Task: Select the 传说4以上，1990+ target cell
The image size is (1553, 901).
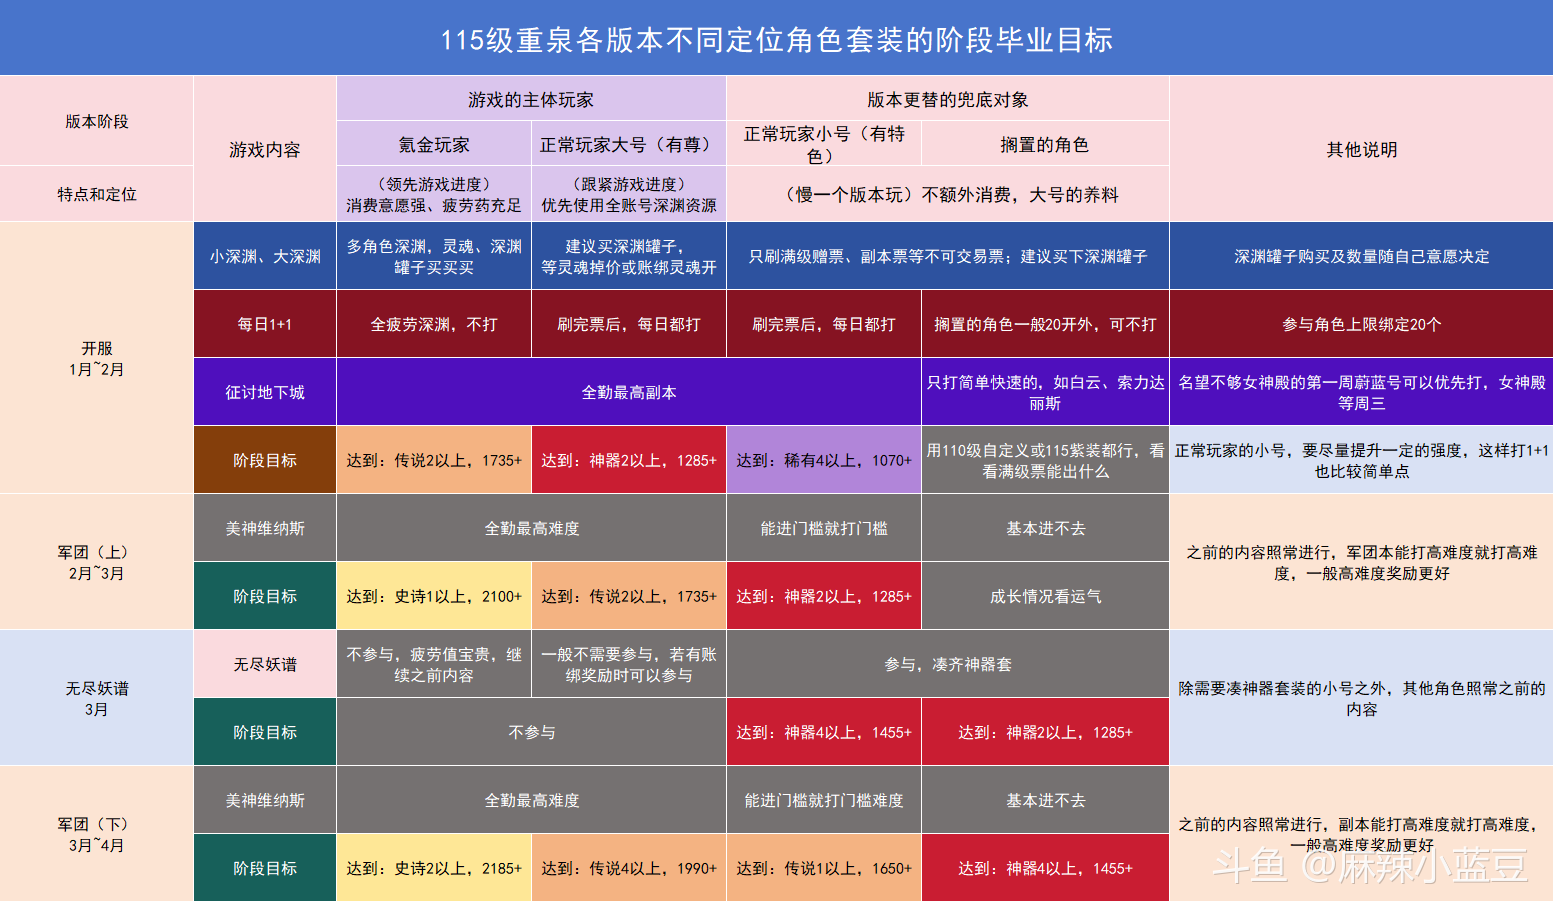Action: click(628, 868)
